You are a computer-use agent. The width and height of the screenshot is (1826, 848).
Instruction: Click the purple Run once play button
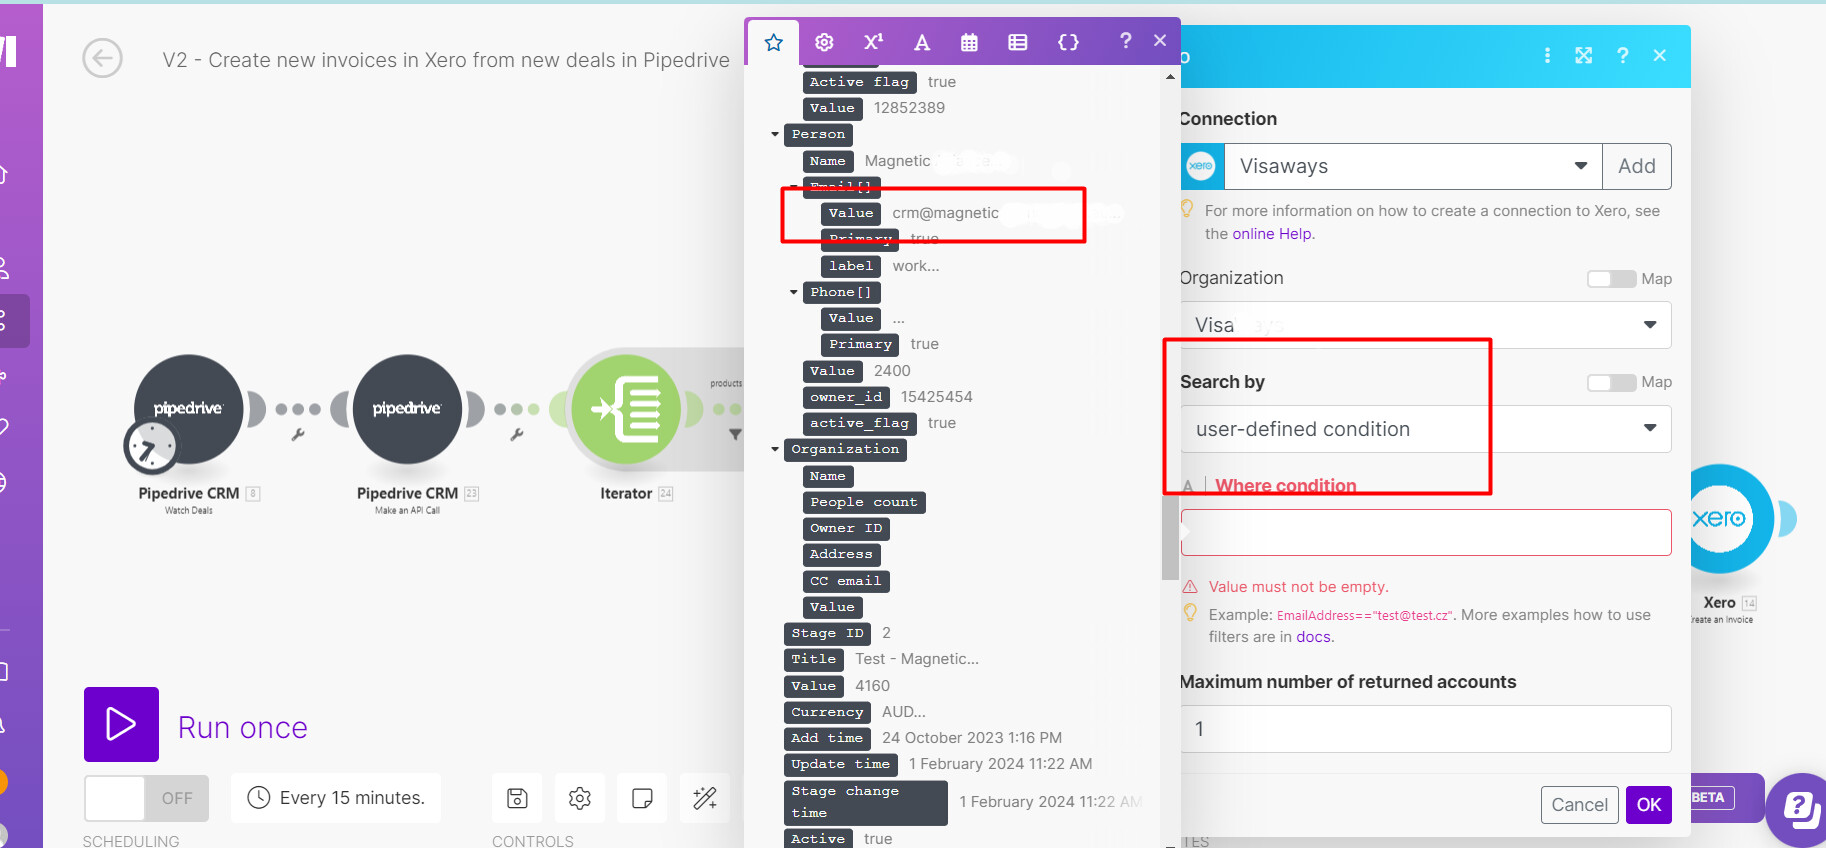click(x=121, y=724)
